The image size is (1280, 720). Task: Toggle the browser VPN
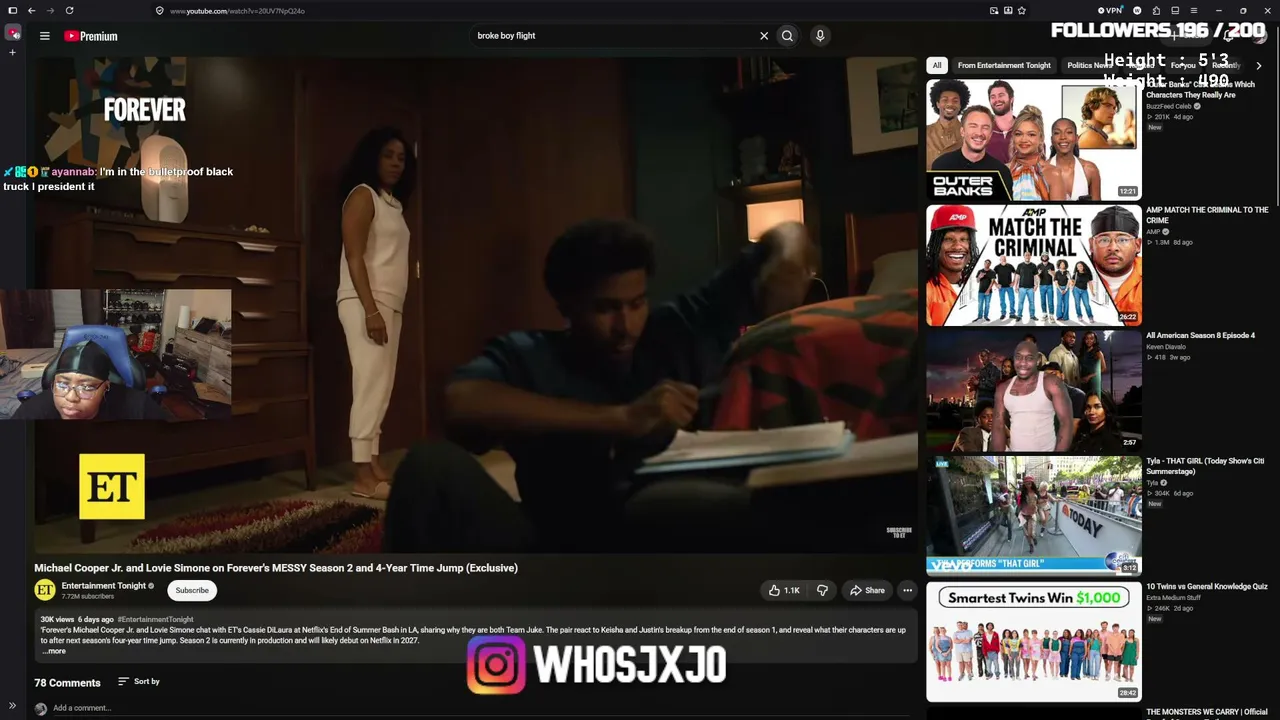click(1110, 11)
